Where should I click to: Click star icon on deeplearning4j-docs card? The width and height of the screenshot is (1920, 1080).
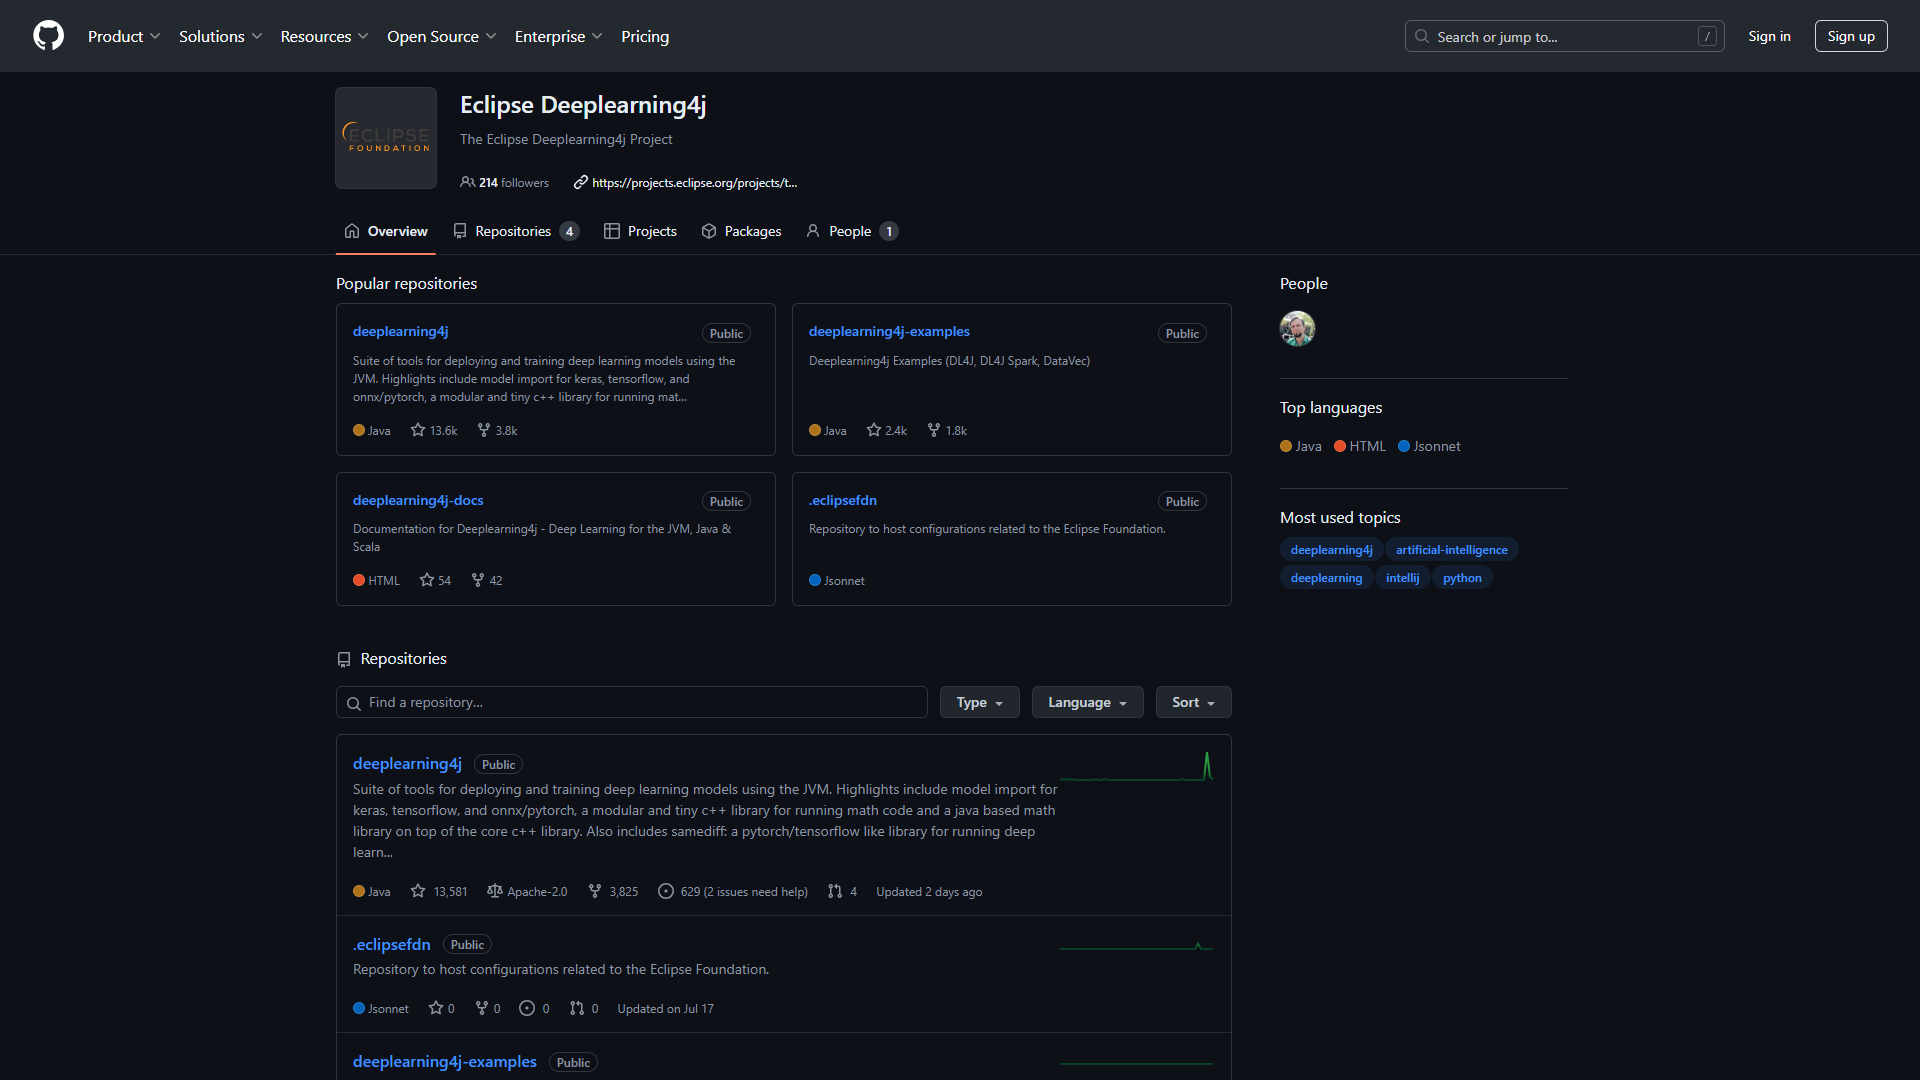pos(427,580)
